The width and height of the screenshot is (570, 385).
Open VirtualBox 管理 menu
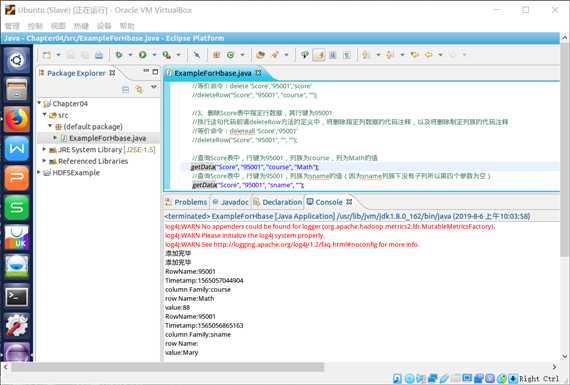pyautogui.click(x=12, y=26)
